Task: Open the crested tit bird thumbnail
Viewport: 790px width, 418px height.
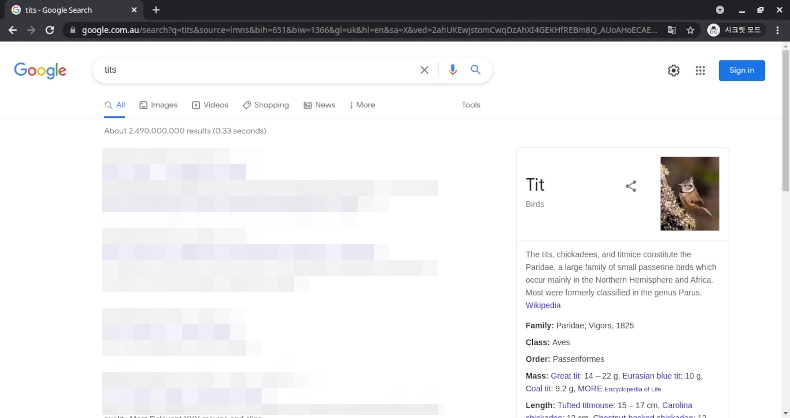Action: tap(690, 194)
